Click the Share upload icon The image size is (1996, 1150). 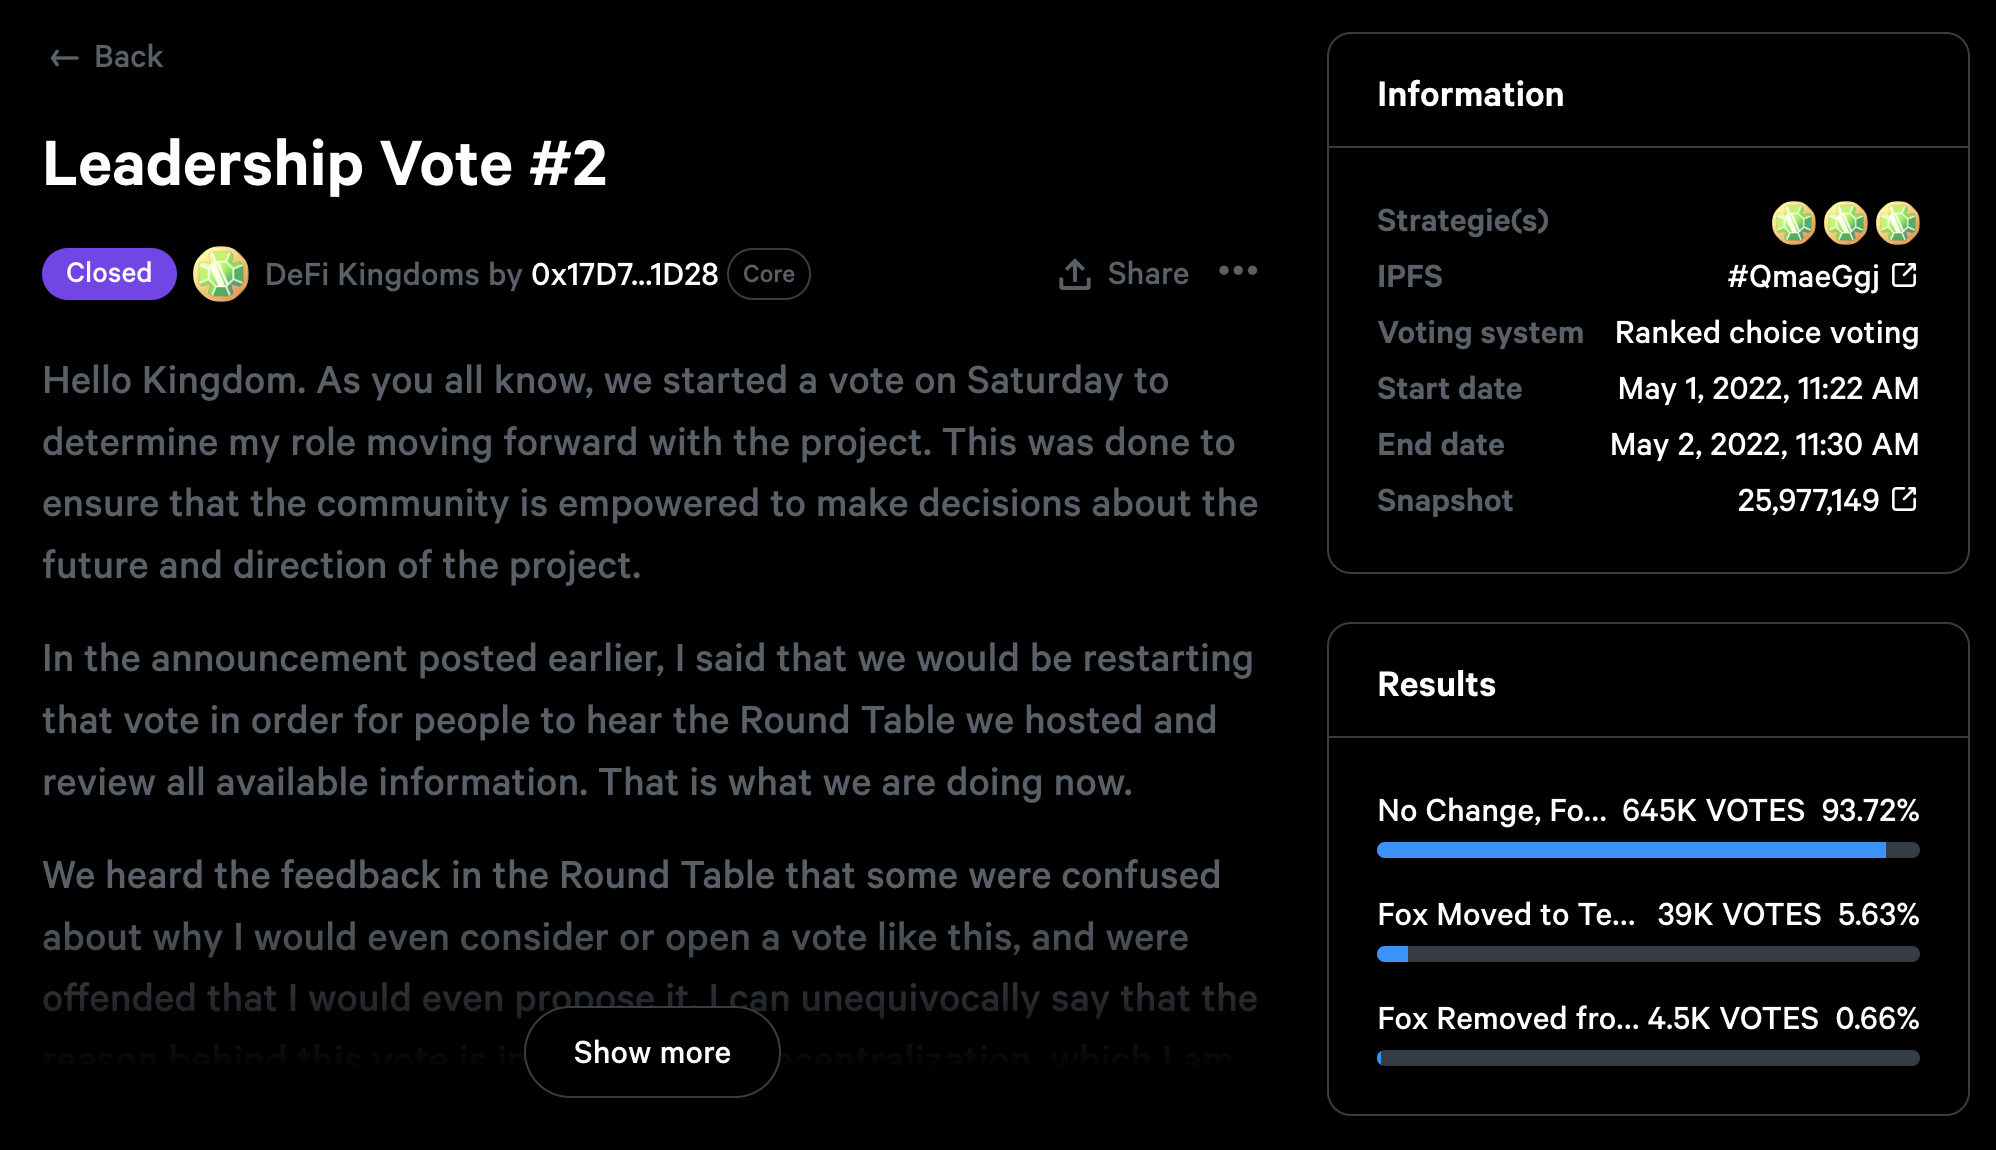pyautogui.click(x=1075, y=274)
